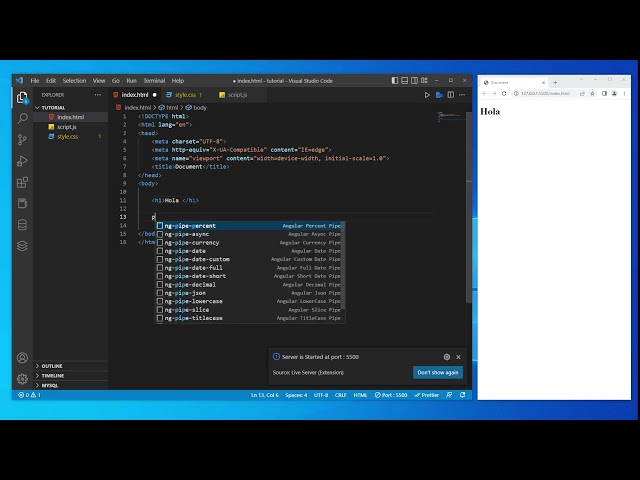Switch to the script.js tab
640x480 pixels.
click(237, 95)
